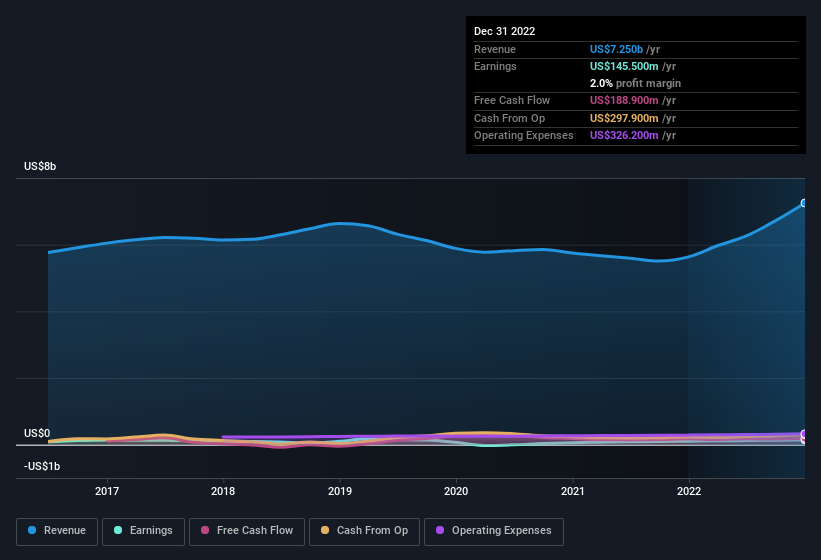Click the Free Cash Flow tooltip label
The image size is (821, 560).
tap(512, 100)
